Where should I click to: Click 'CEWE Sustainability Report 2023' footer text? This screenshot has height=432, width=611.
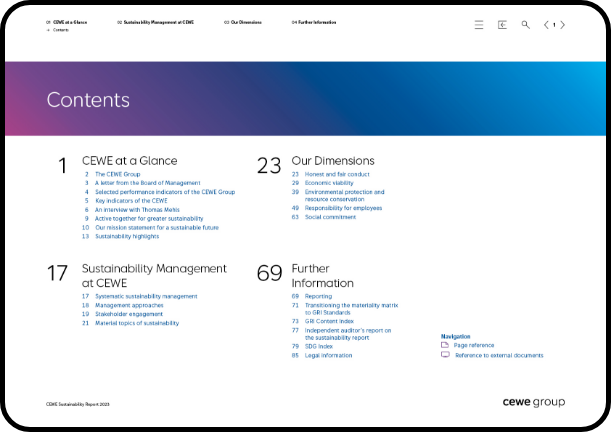tap(78, 404)
